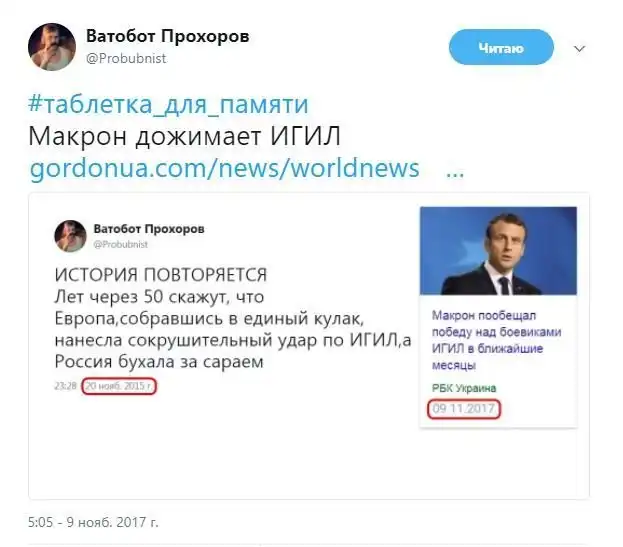Click embedded tweet author name Ватобот Прохоров
The image size is (623, 547).
(x=149, y=229)
